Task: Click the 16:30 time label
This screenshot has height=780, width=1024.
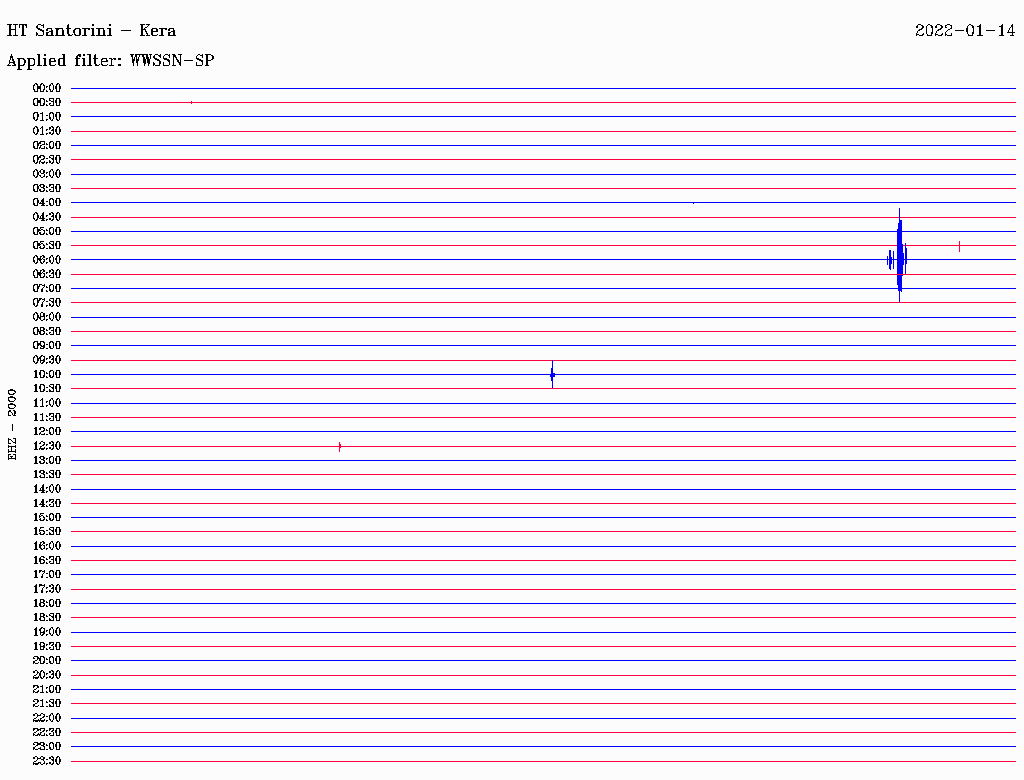Action: (x=47, y=561)
